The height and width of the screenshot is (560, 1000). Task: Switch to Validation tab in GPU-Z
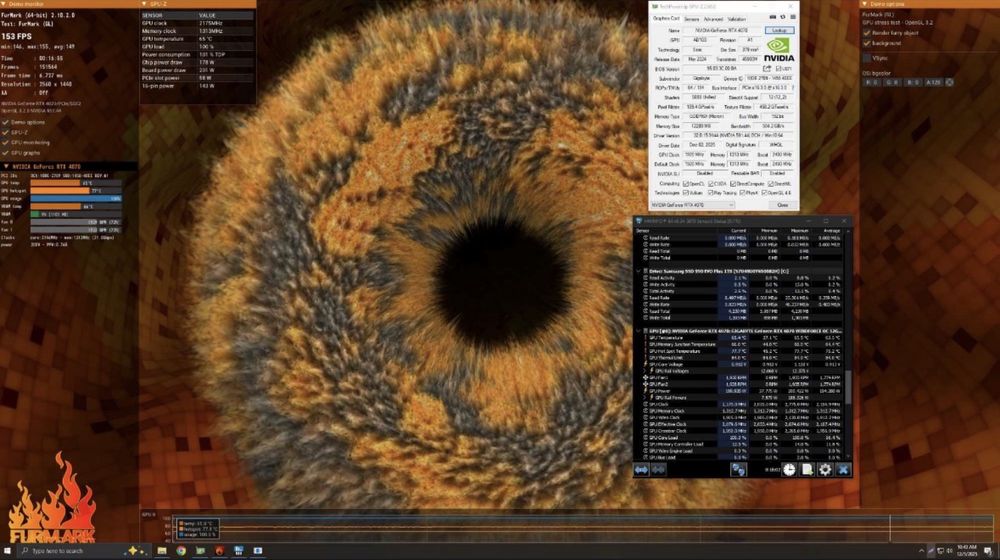click(737, 19)
